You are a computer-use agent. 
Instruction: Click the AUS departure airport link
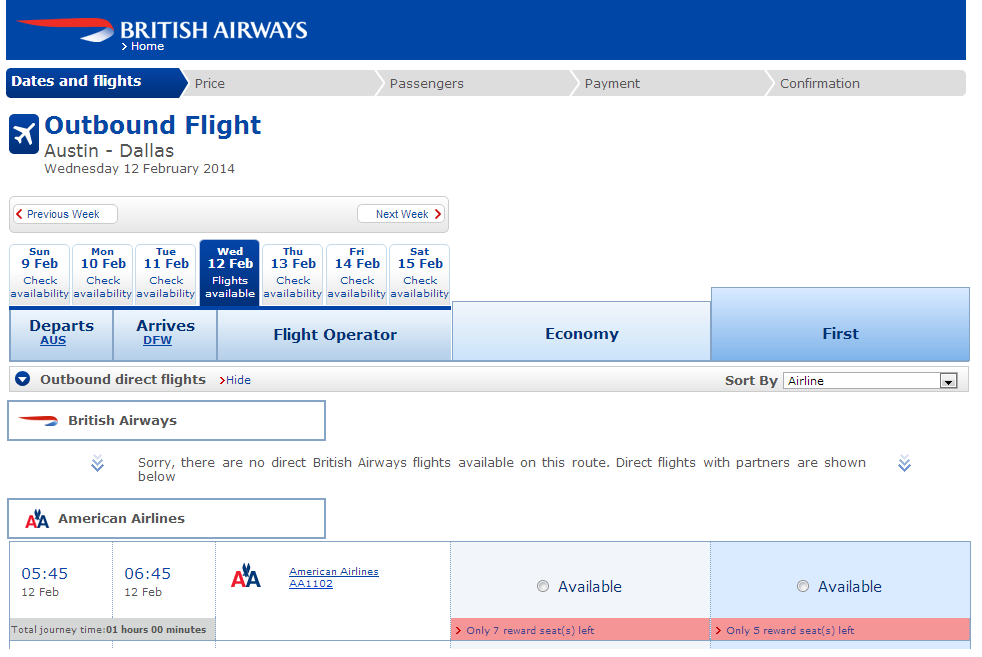point(53,340)
